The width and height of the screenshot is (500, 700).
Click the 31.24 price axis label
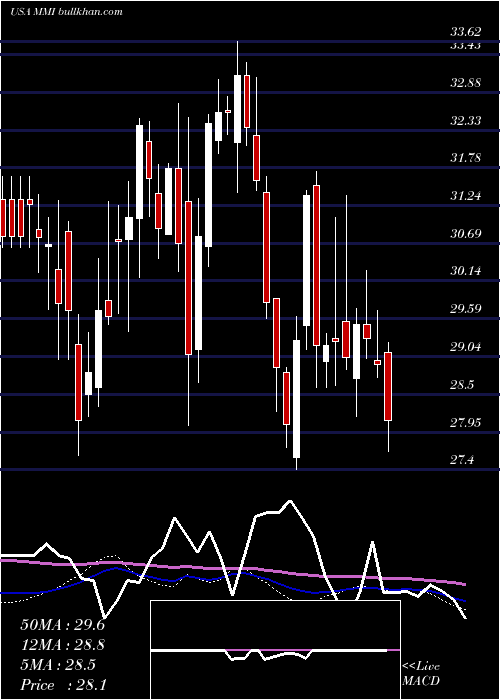click(x=466, y=196)
